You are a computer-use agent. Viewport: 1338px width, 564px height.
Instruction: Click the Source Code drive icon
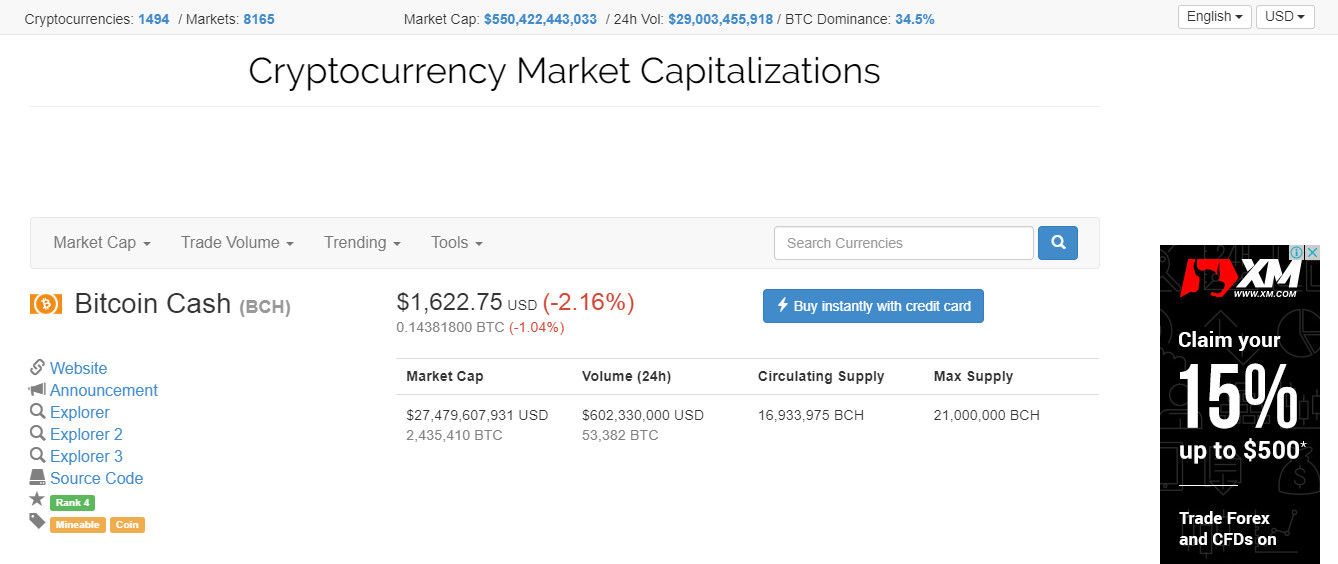pos(37,477)
